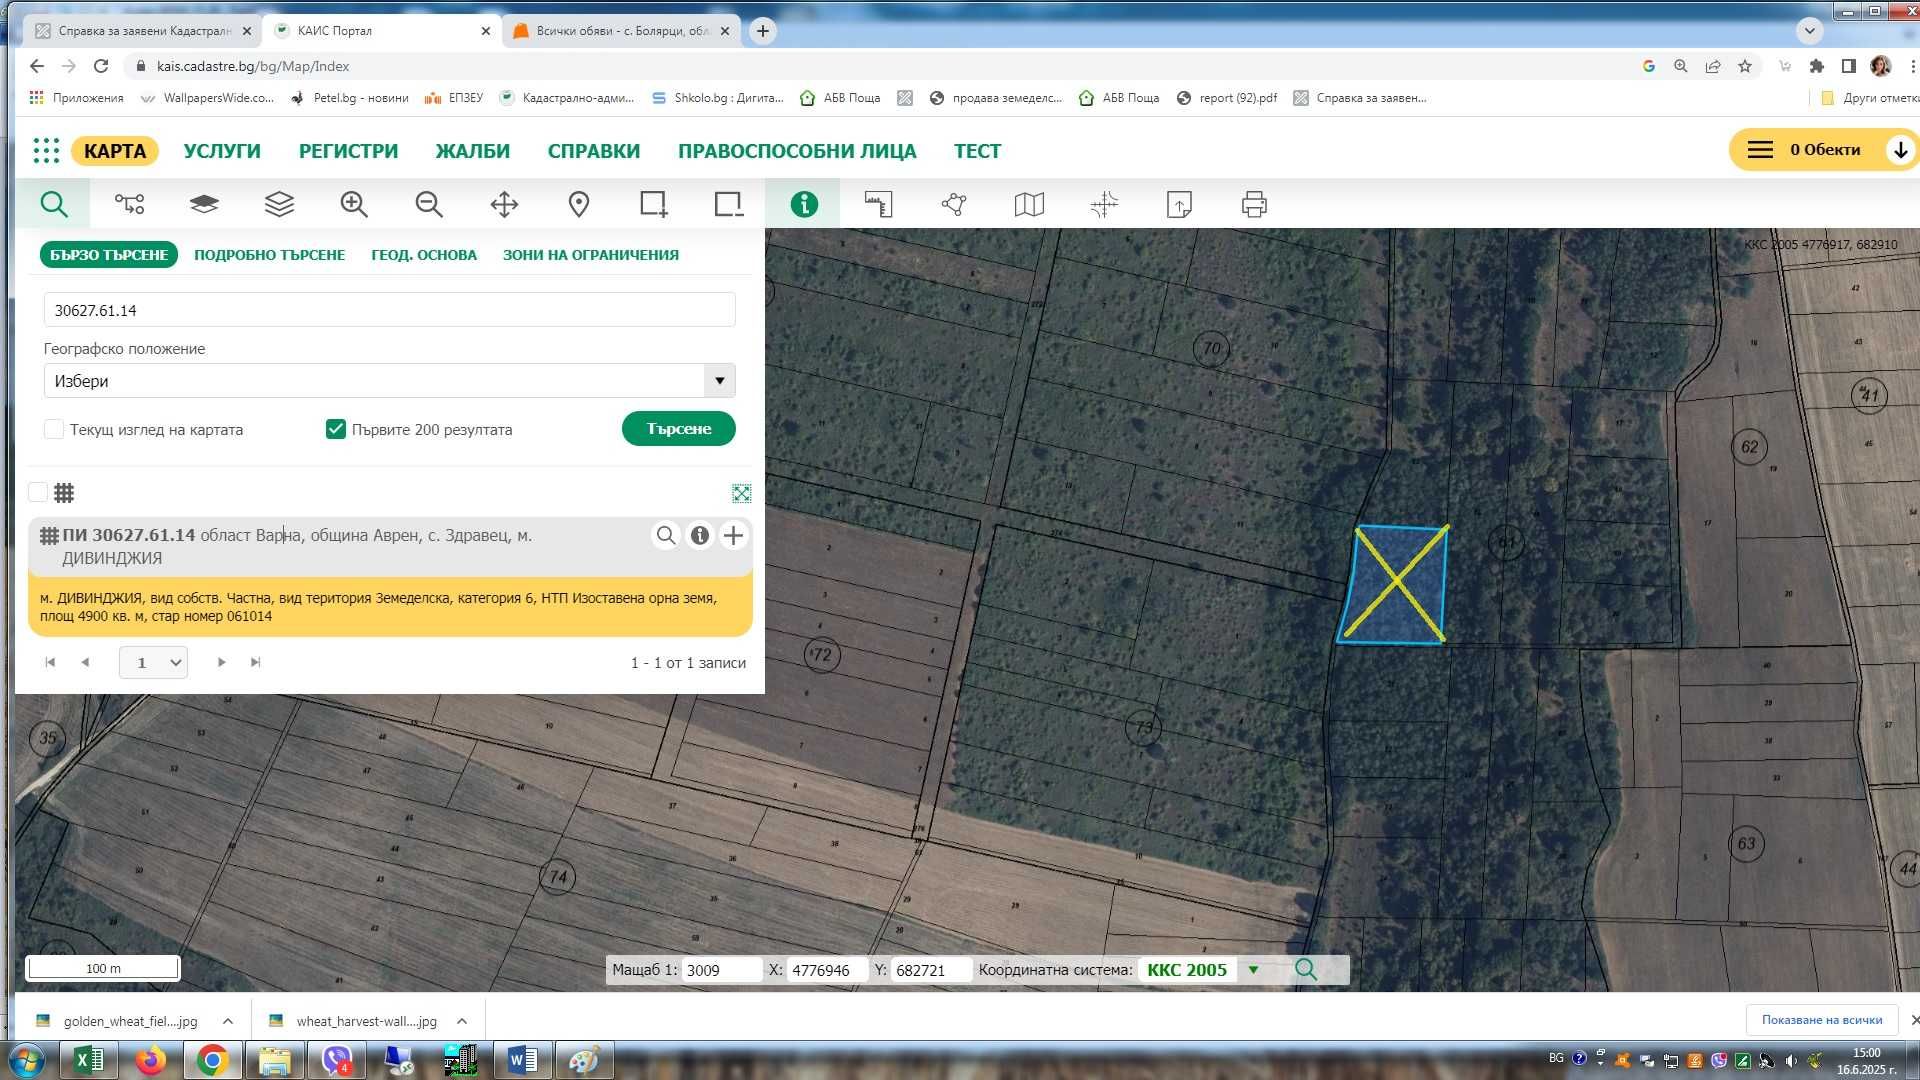Click the print map icon
Viewport: 1920px width, 1080px height.
pyautogui.click(x=1254, y=205)
